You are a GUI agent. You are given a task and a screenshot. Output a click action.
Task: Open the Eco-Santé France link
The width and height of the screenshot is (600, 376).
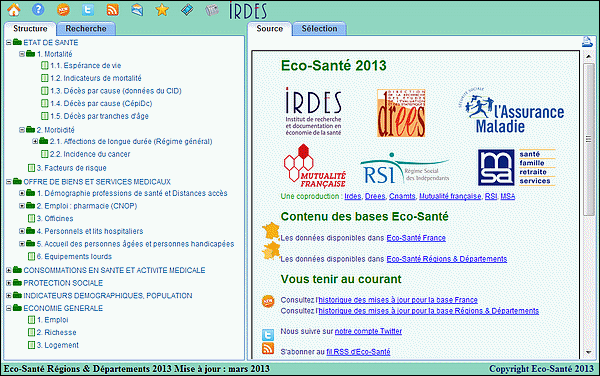[x=416, y=238]
